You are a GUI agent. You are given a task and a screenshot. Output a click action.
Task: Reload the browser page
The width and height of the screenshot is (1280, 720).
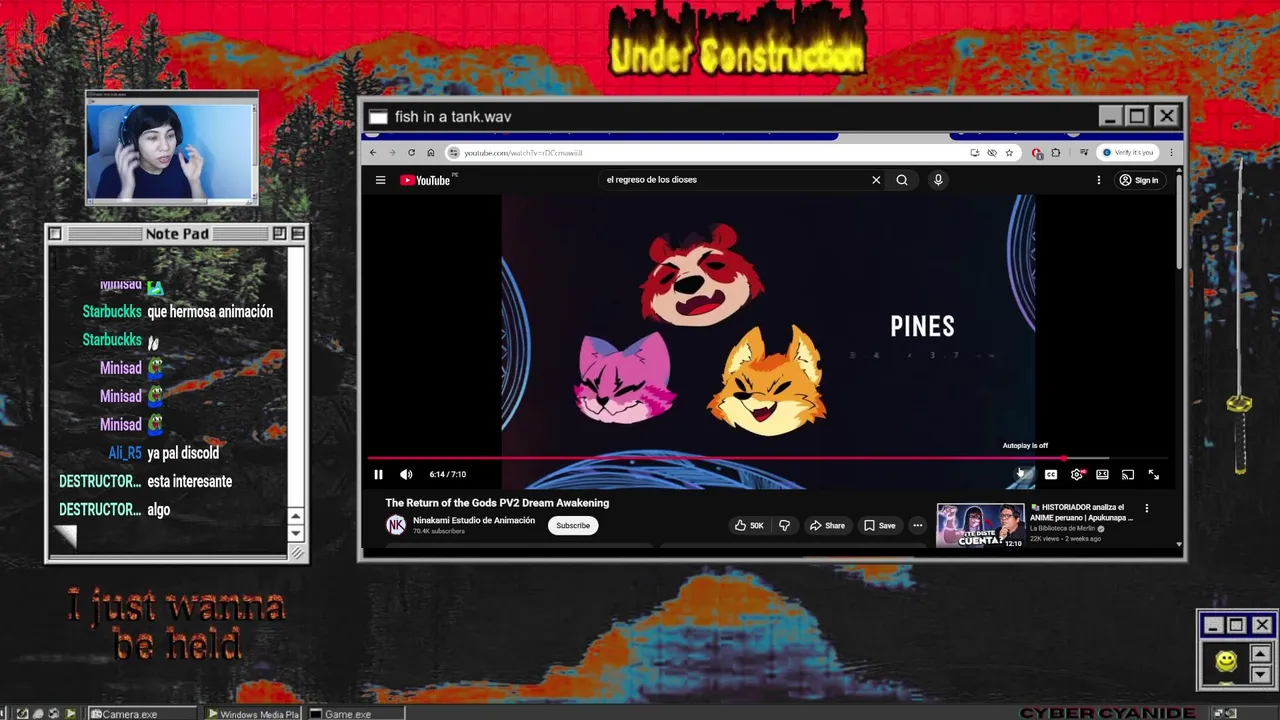point(411,153)
